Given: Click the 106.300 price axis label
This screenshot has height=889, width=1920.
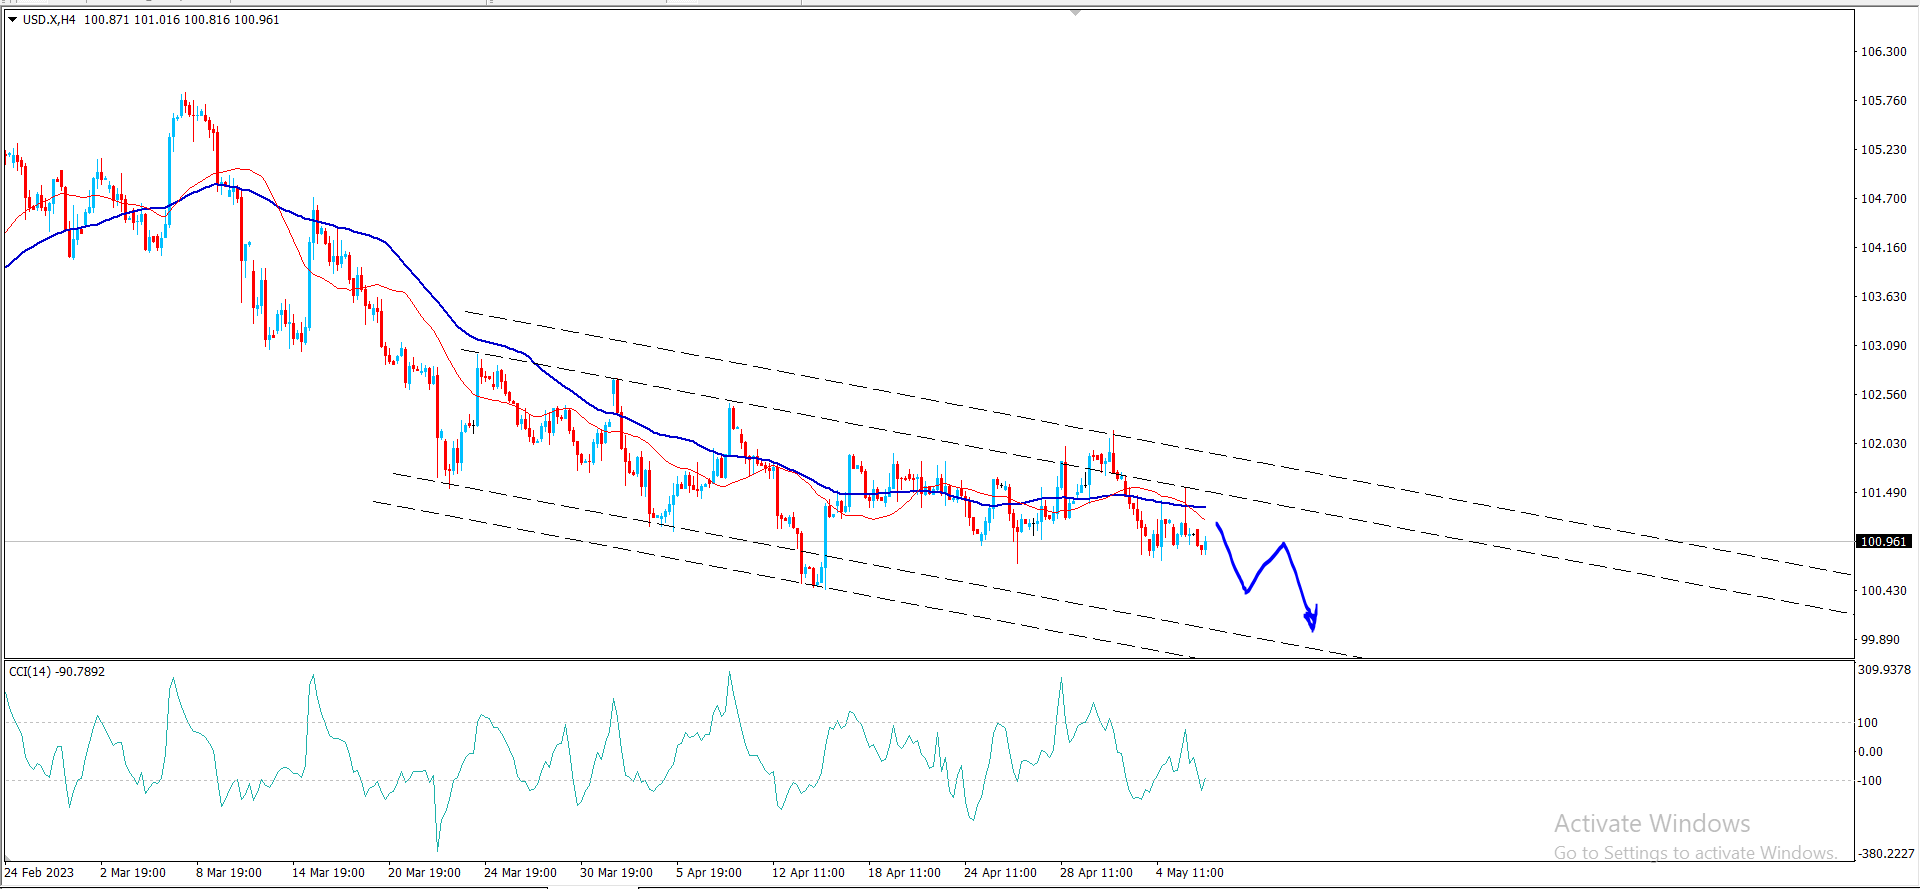Looking at the screenshot, I should [1882, 51].
